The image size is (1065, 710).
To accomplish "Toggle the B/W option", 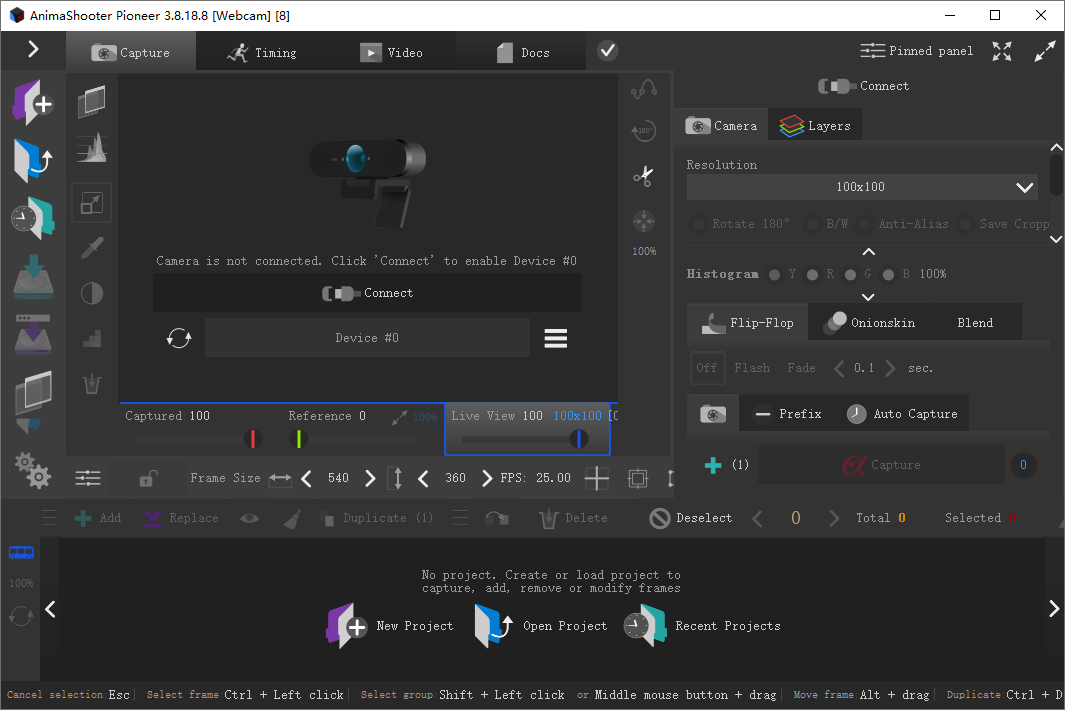I will click(x=826, y=224).
